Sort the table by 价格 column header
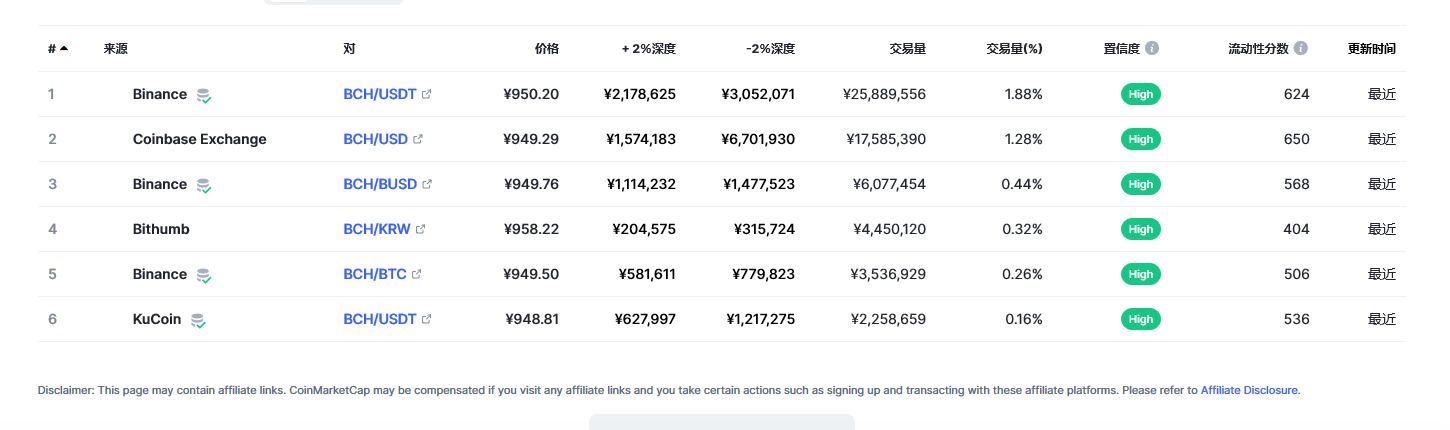The image size is (1450, 430). click(x=546, y=48)
